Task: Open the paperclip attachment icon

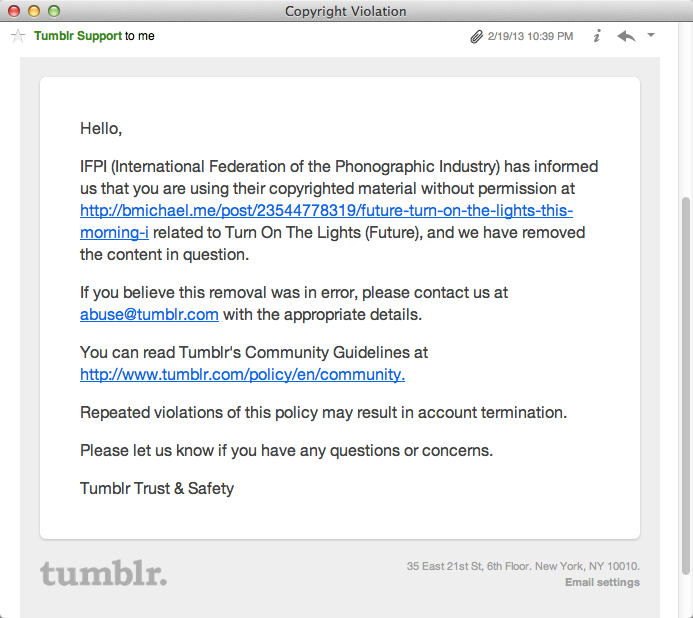Action: 476,36
